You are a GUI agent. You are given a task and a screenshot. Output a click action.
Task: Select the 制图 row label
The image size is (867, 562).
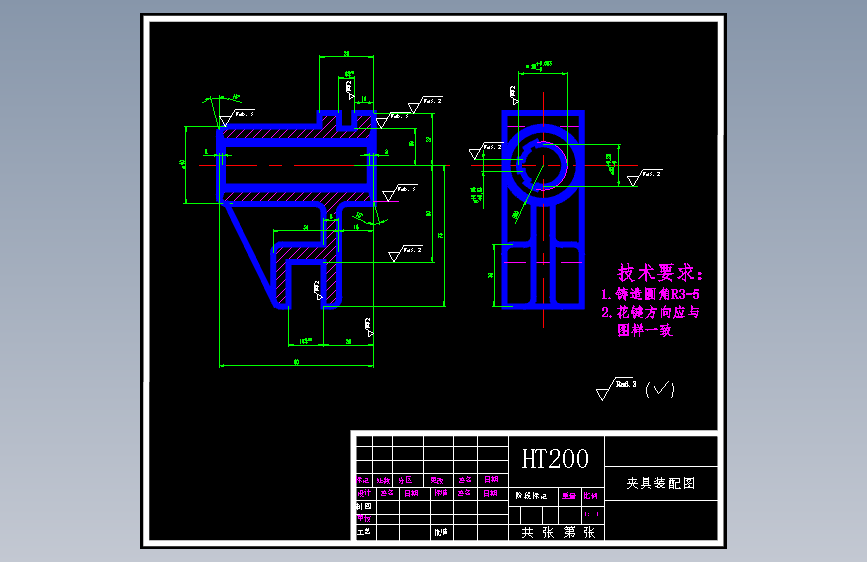[x=364, y=506]
